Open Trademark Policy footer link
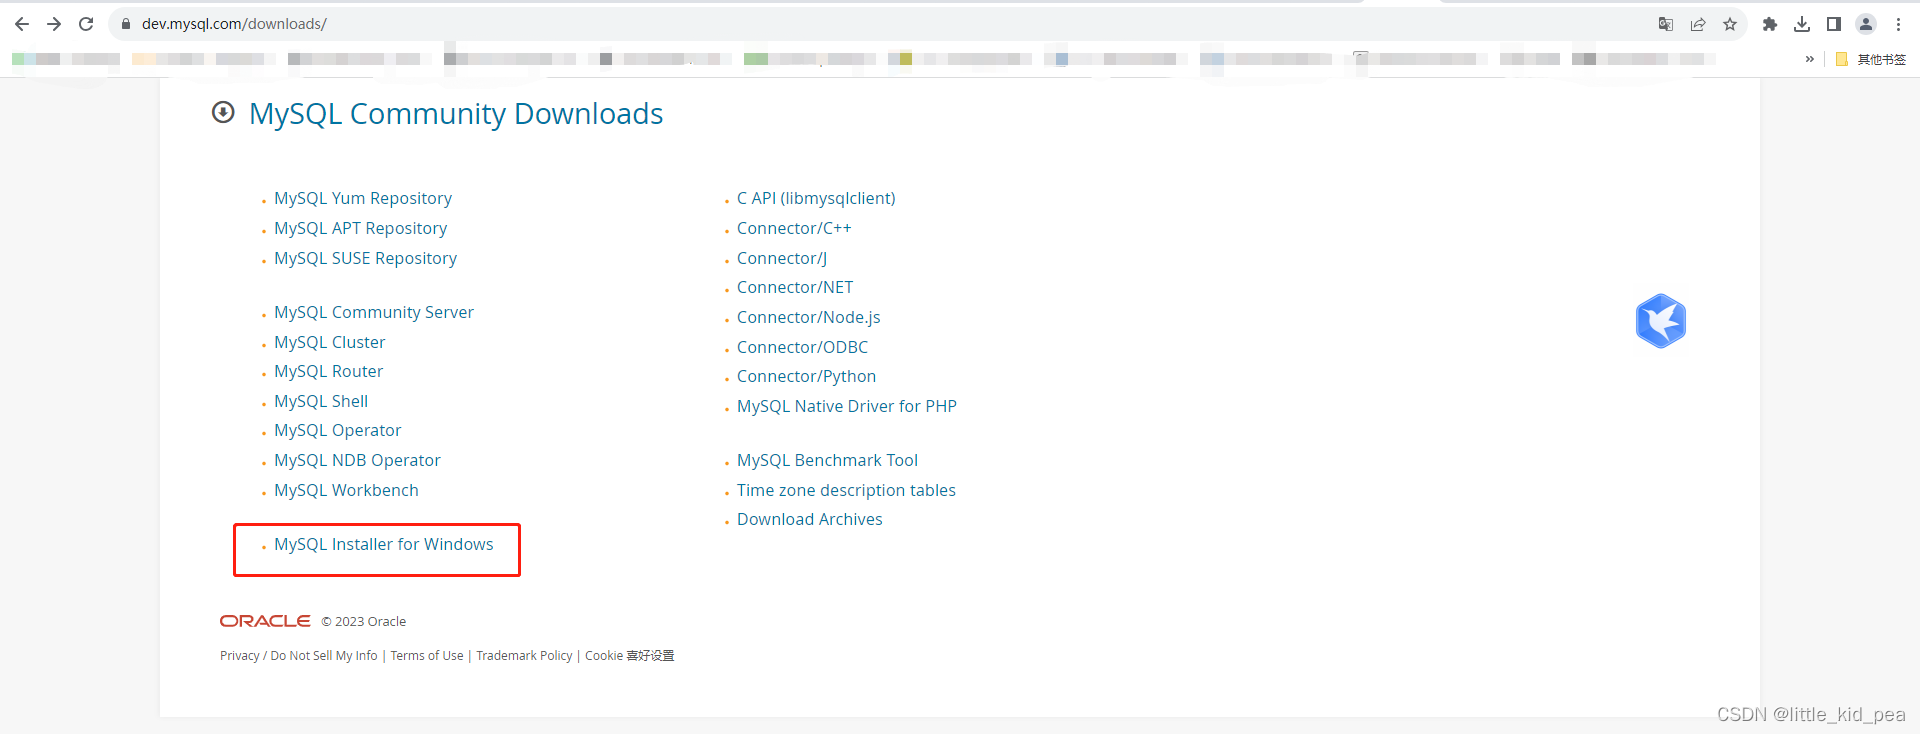The image size is (1920, 734). pyautogui.click(x=524, y=656)
